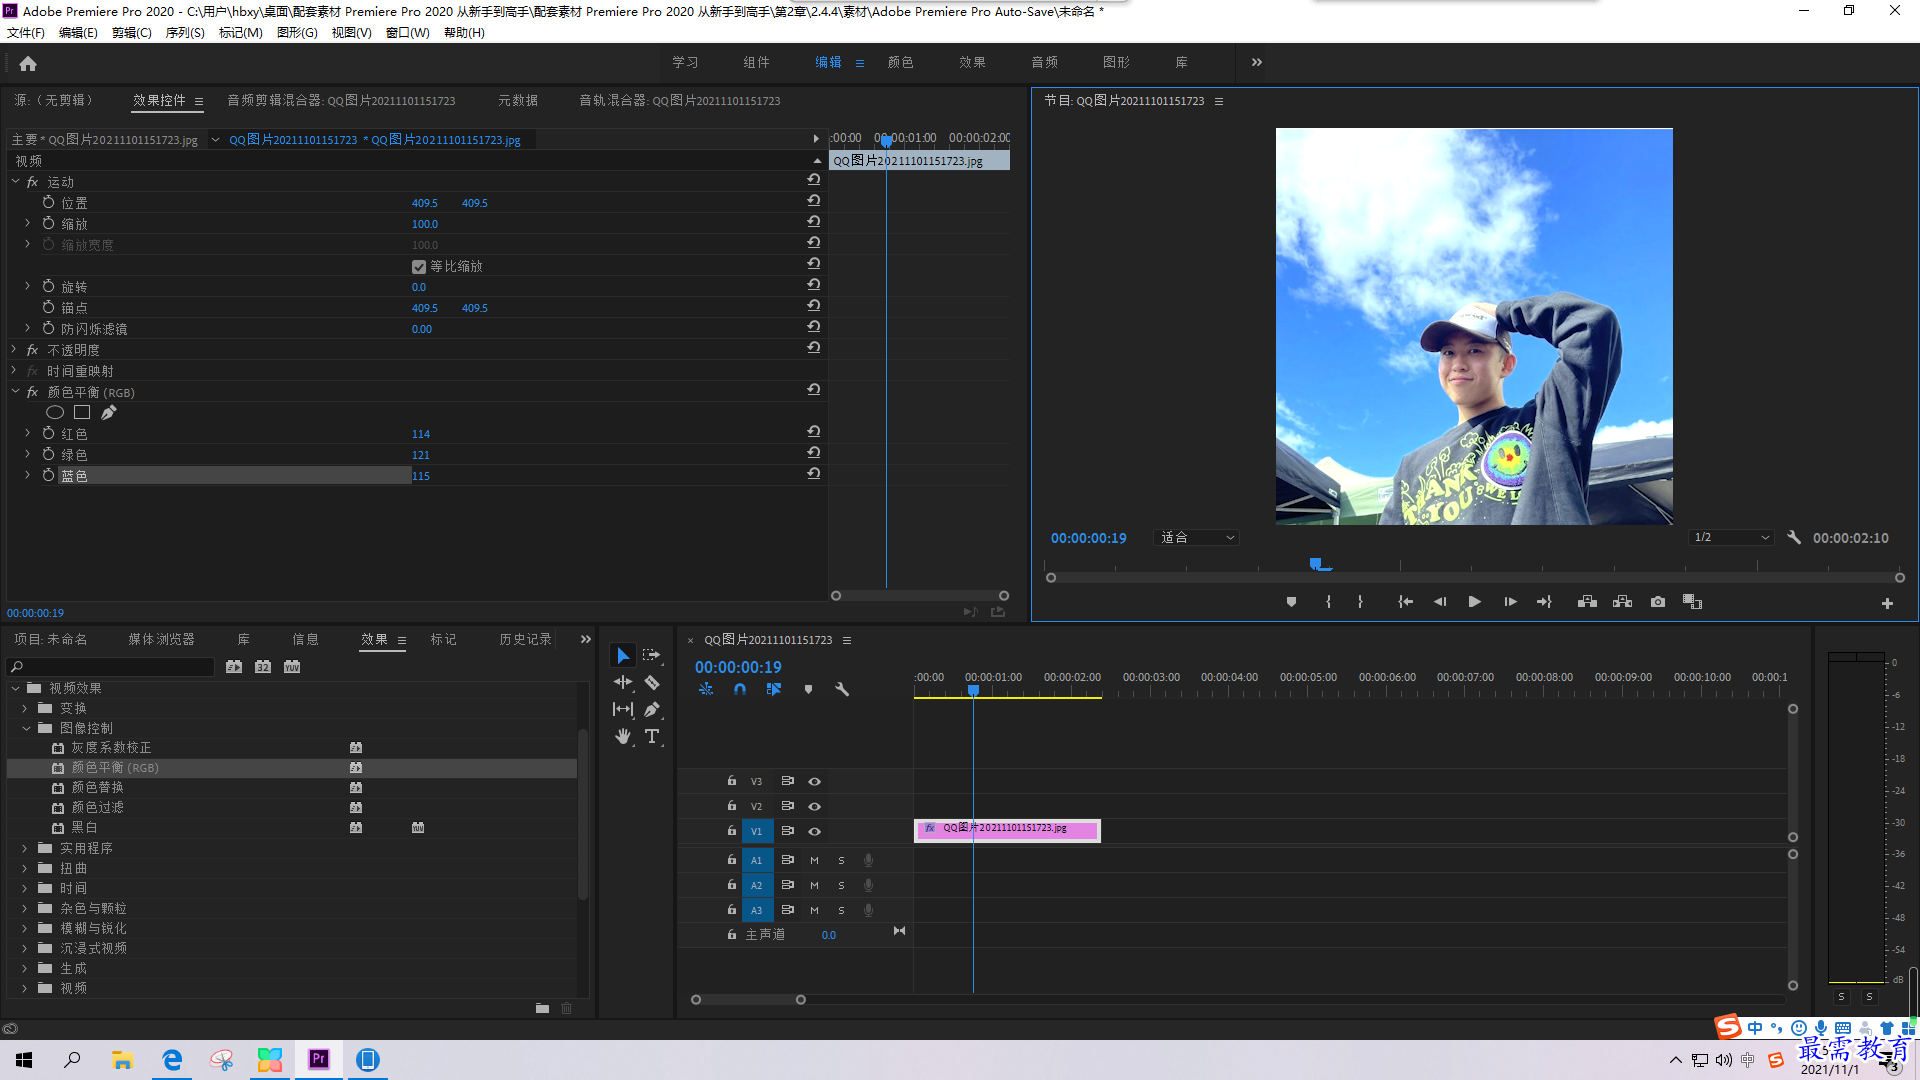Click the effects search field
The width and height of the screenshot is (1920, 1080).
tap(111, 667)
